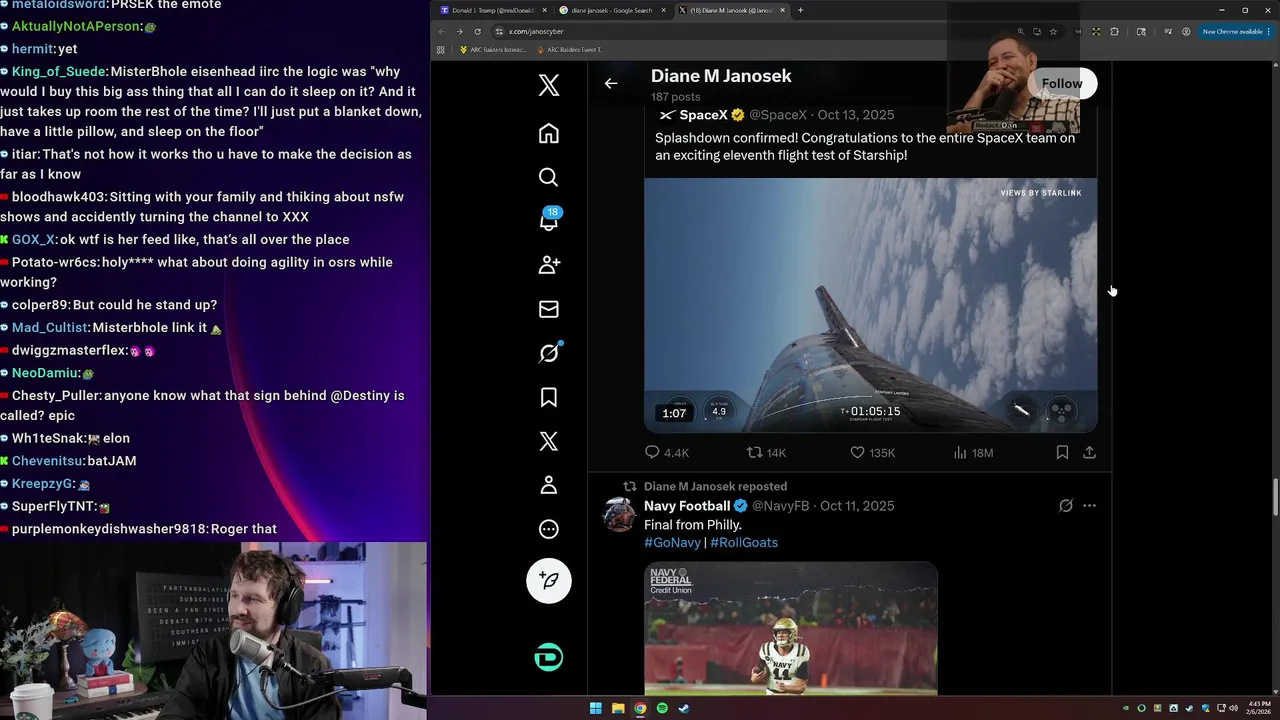Open Profile icon in X sidebar
The height and width of the screenshot is (720, 1280).
pyautogui.click(x=549, y=485)
